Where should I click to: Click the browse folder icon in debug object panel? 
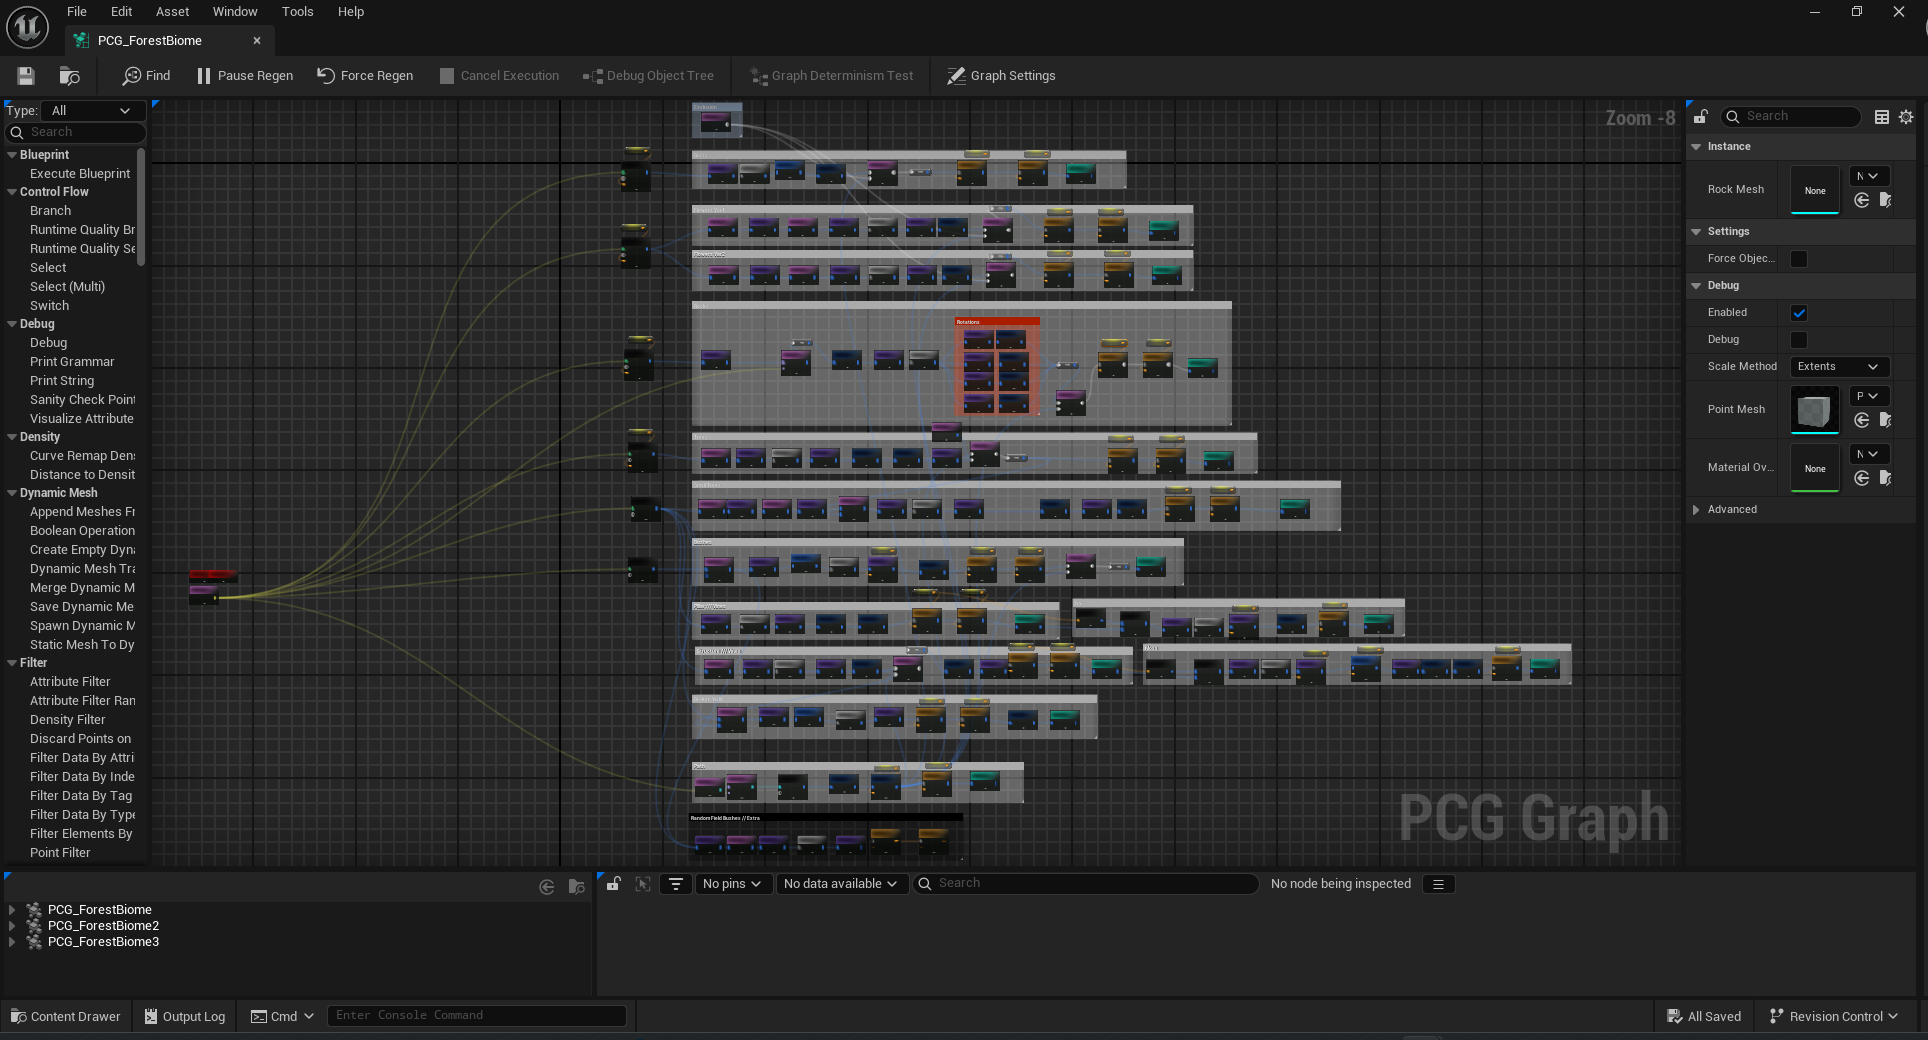point(576,887)
